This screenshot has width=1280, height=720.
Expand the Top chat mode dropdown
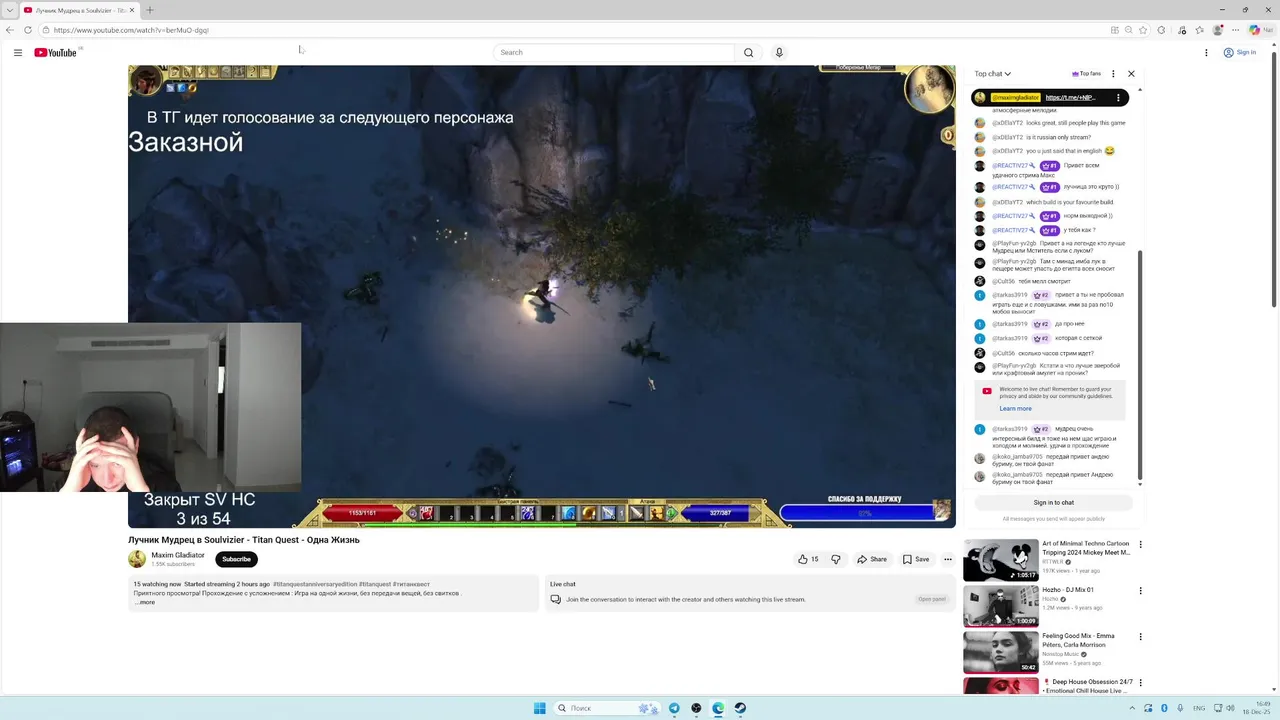pyautogui.click(x=993, y=74)
